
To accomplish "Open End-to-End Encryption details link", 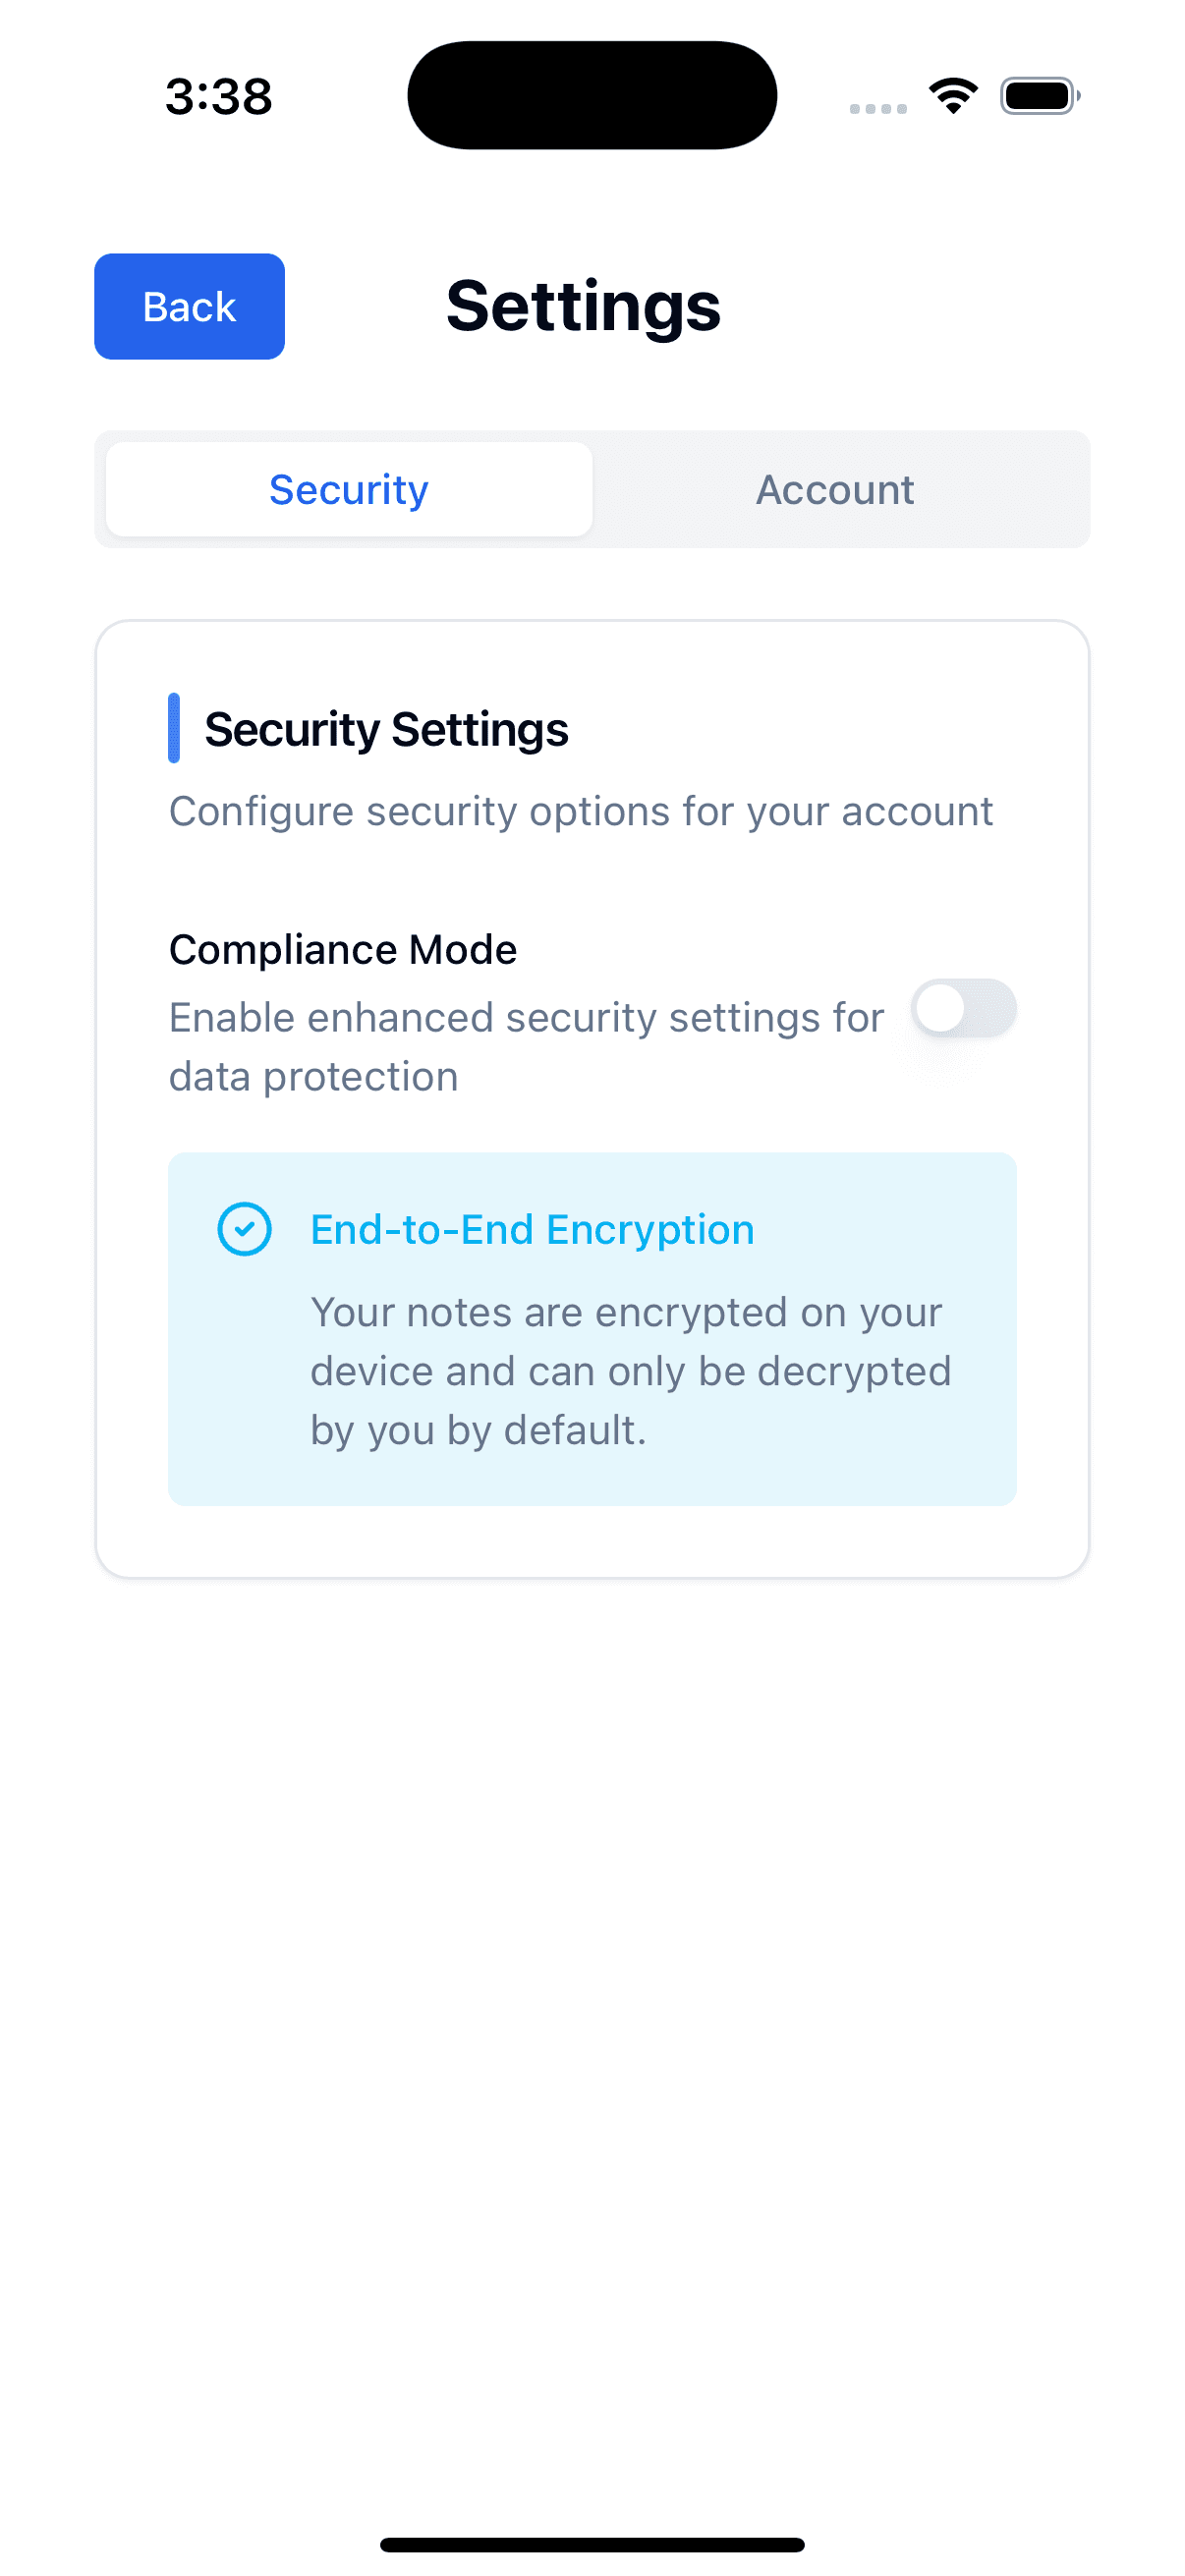I will point(531,1231).
